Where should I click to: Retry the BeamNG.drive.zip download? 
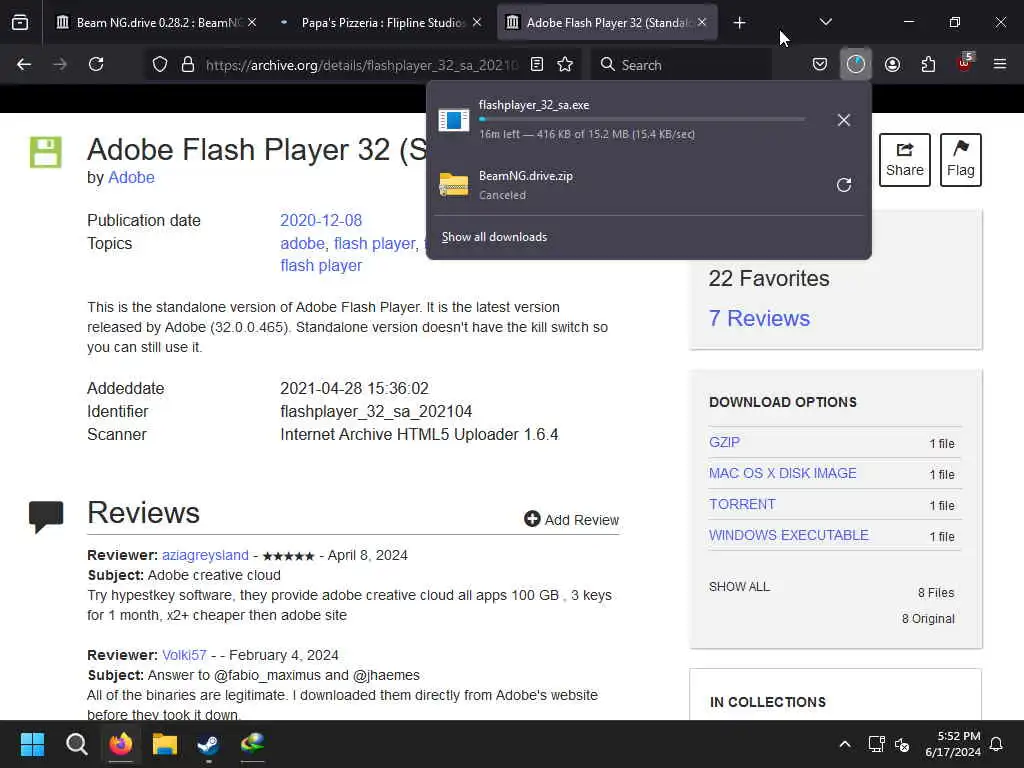tap(844, 185)
